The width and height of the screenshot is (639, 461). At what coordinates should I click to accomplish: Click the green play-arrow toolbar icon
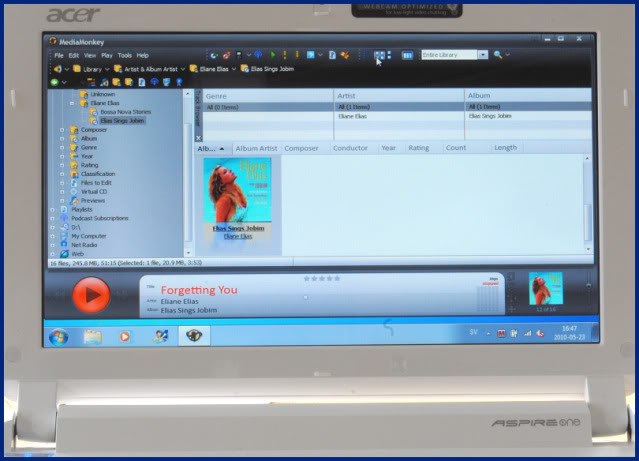coord(273,55)
